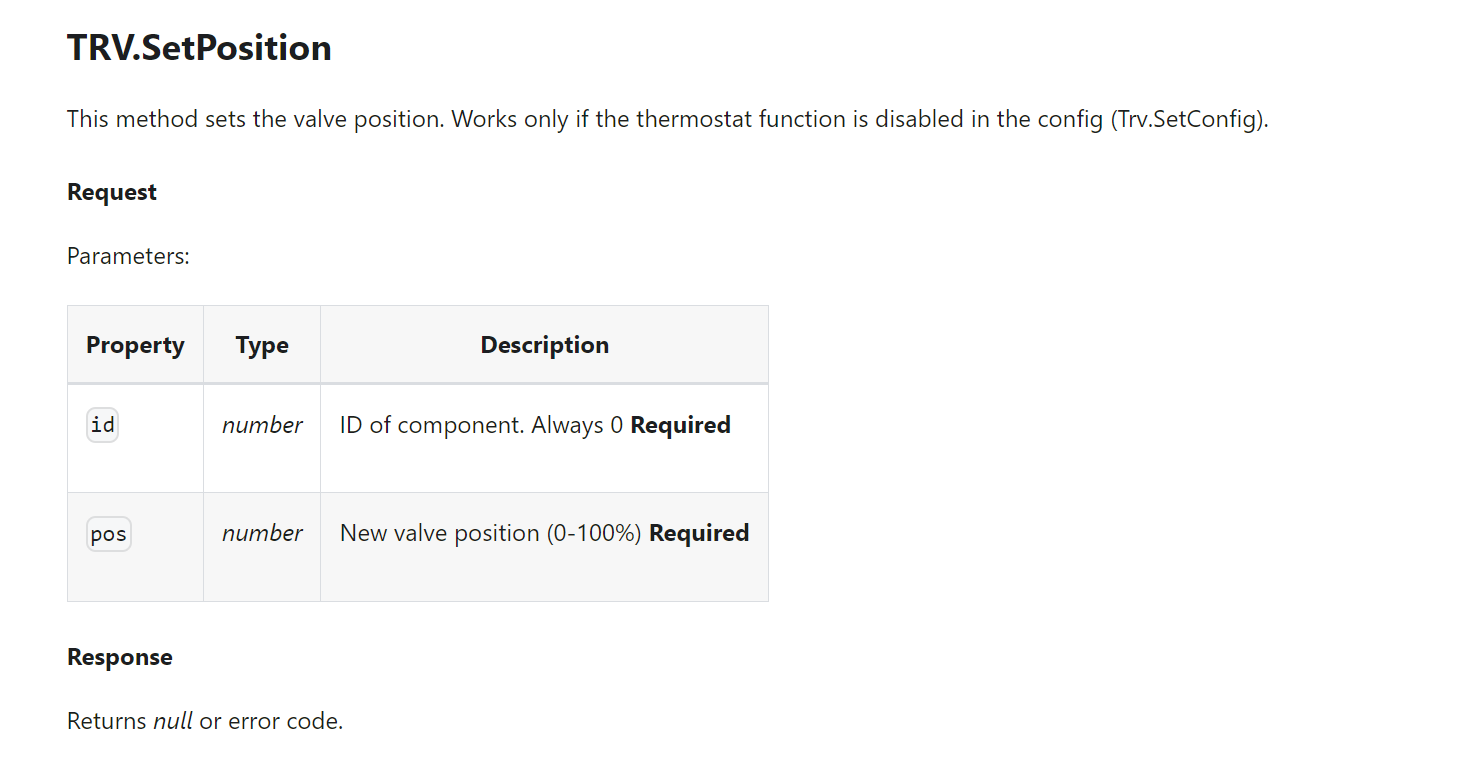1468x765 pixels.
Task: Click the bold Required in the pos row
Action: 699,533
